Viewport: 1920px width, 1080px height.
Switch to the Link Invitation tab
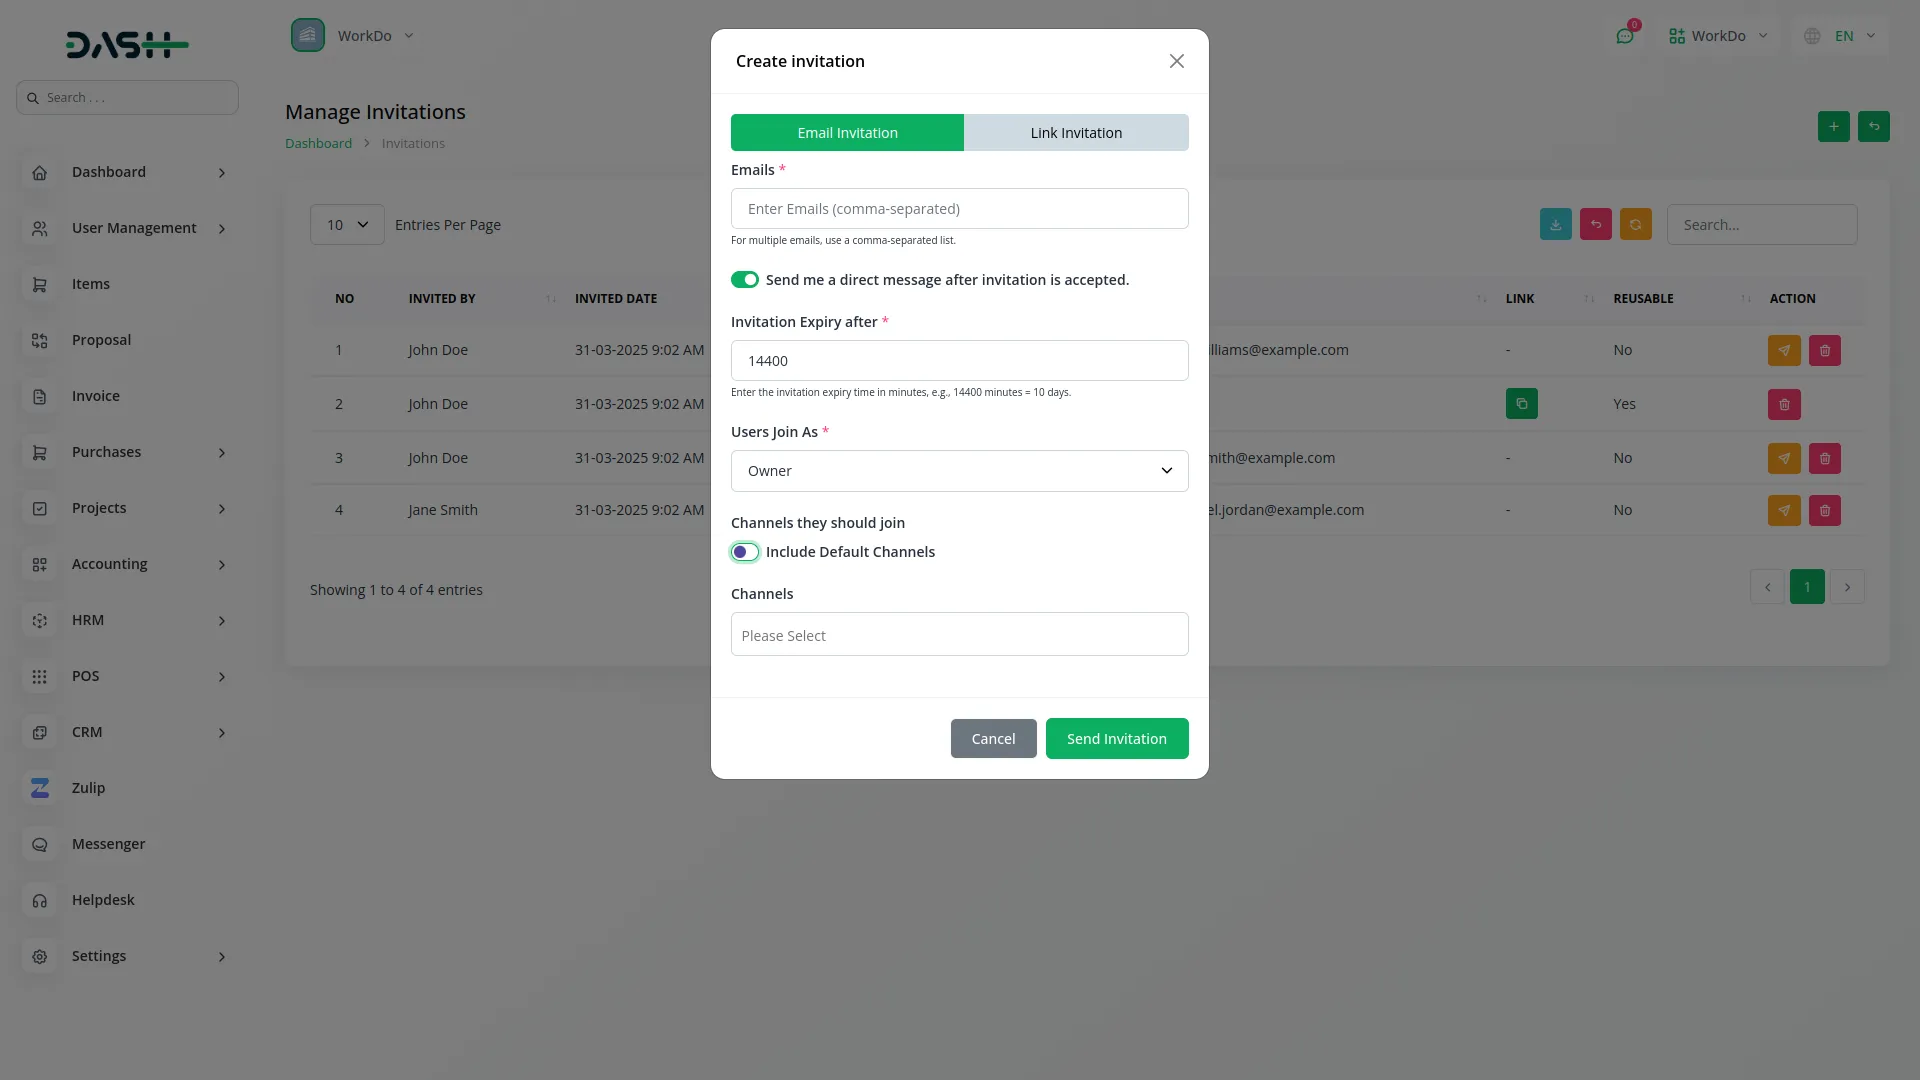pos(1076,133)
